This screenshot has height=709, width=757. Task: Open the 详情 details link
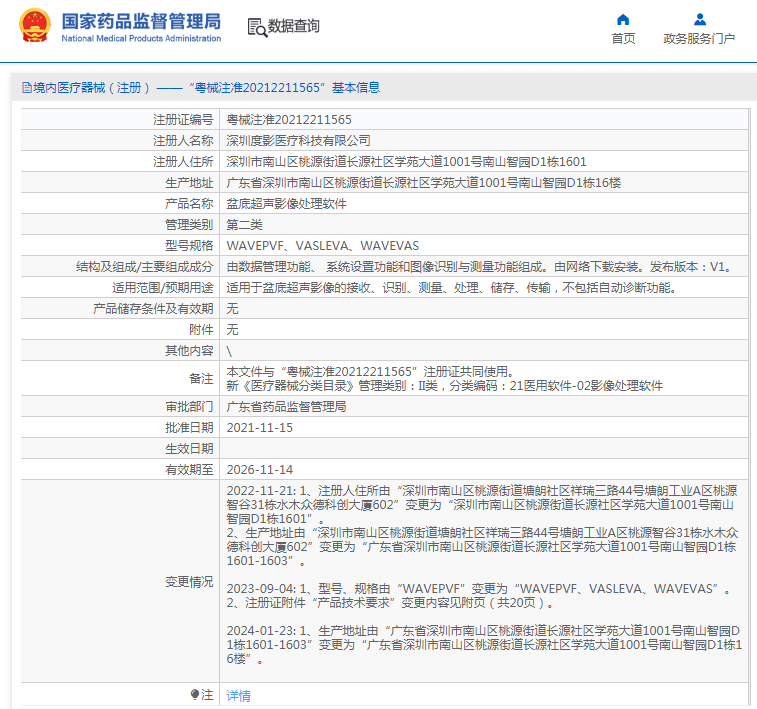(238, 695)
